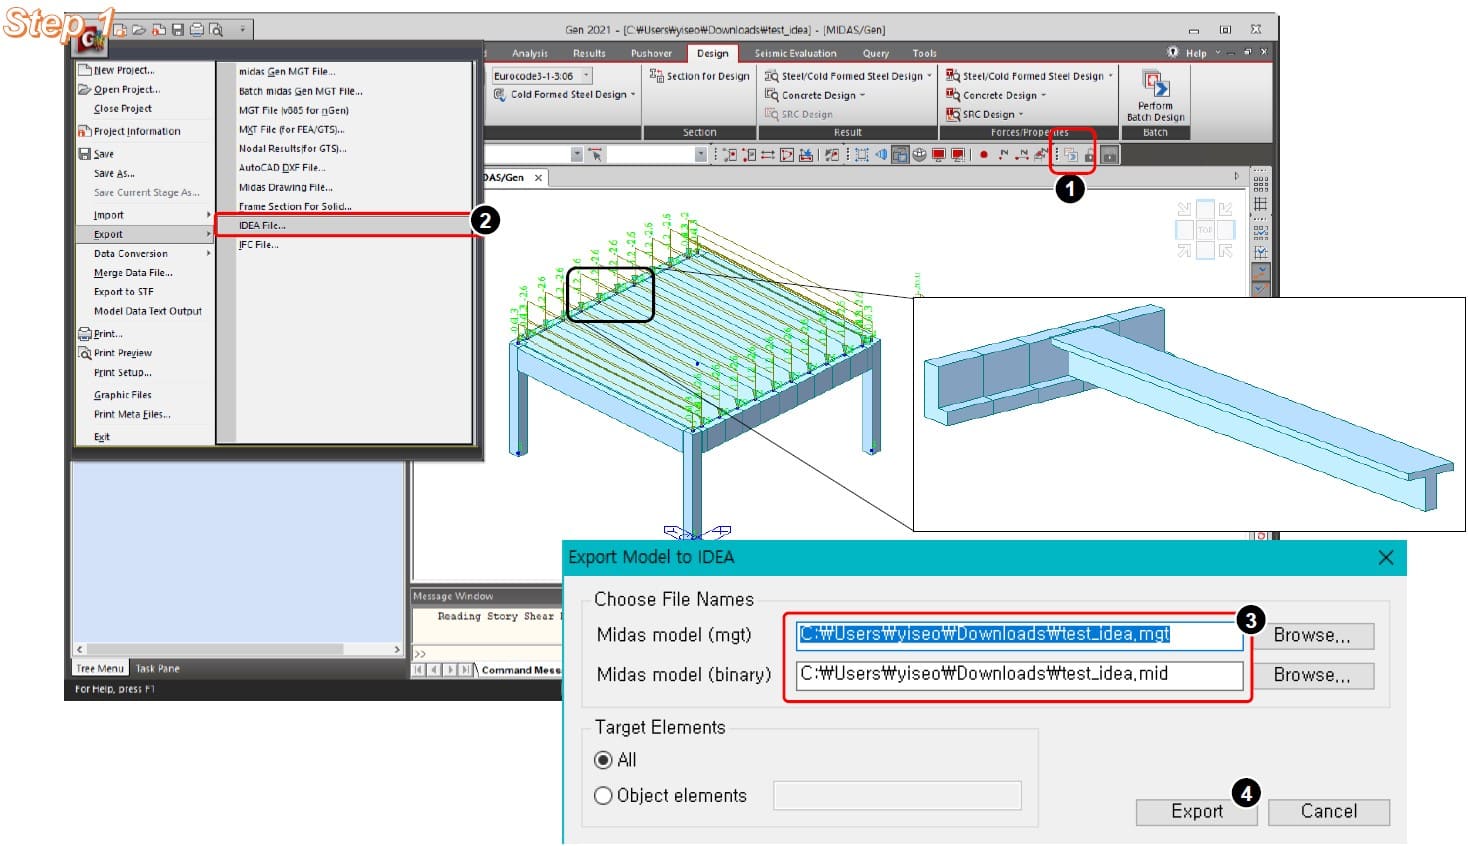Click the Help lightbulb icon
1468x846 pixels.
click(x=1173, y=52)
